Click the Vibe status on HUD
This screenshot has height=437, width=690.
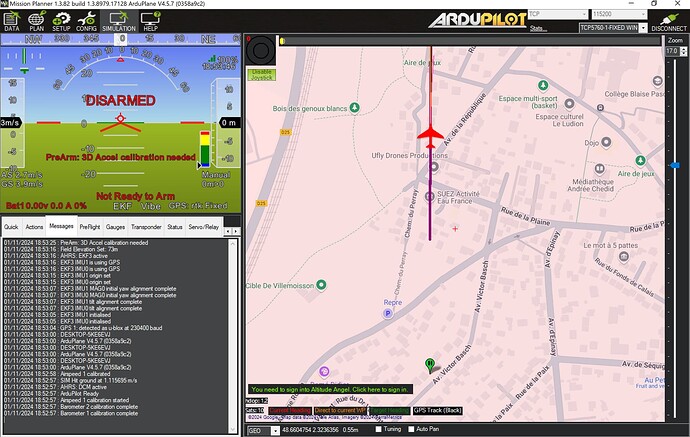click(150, 206)
